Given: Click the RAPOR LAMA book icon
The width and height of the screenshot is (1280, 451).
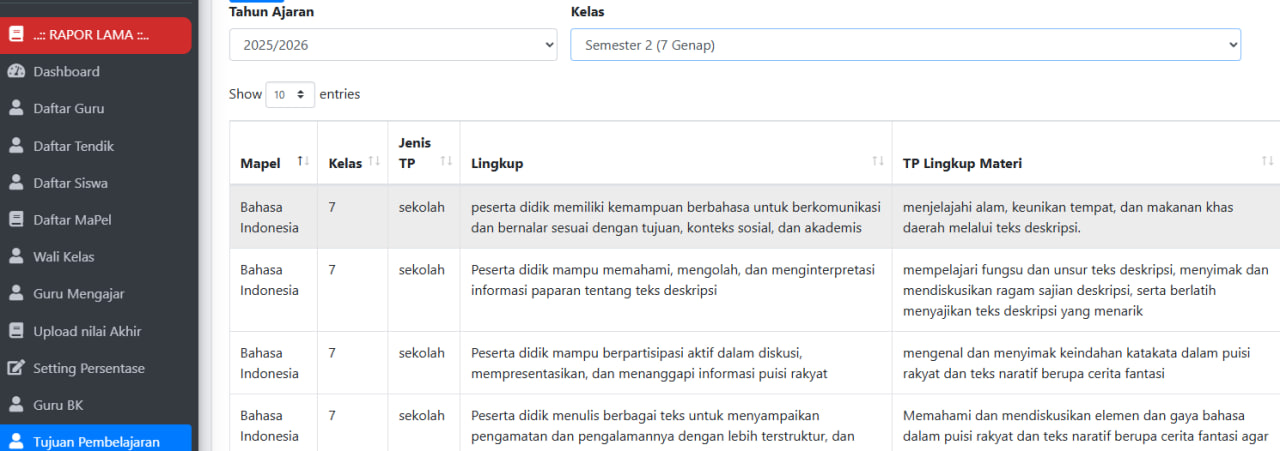Looking at the screenshot, I should [15, 35].
